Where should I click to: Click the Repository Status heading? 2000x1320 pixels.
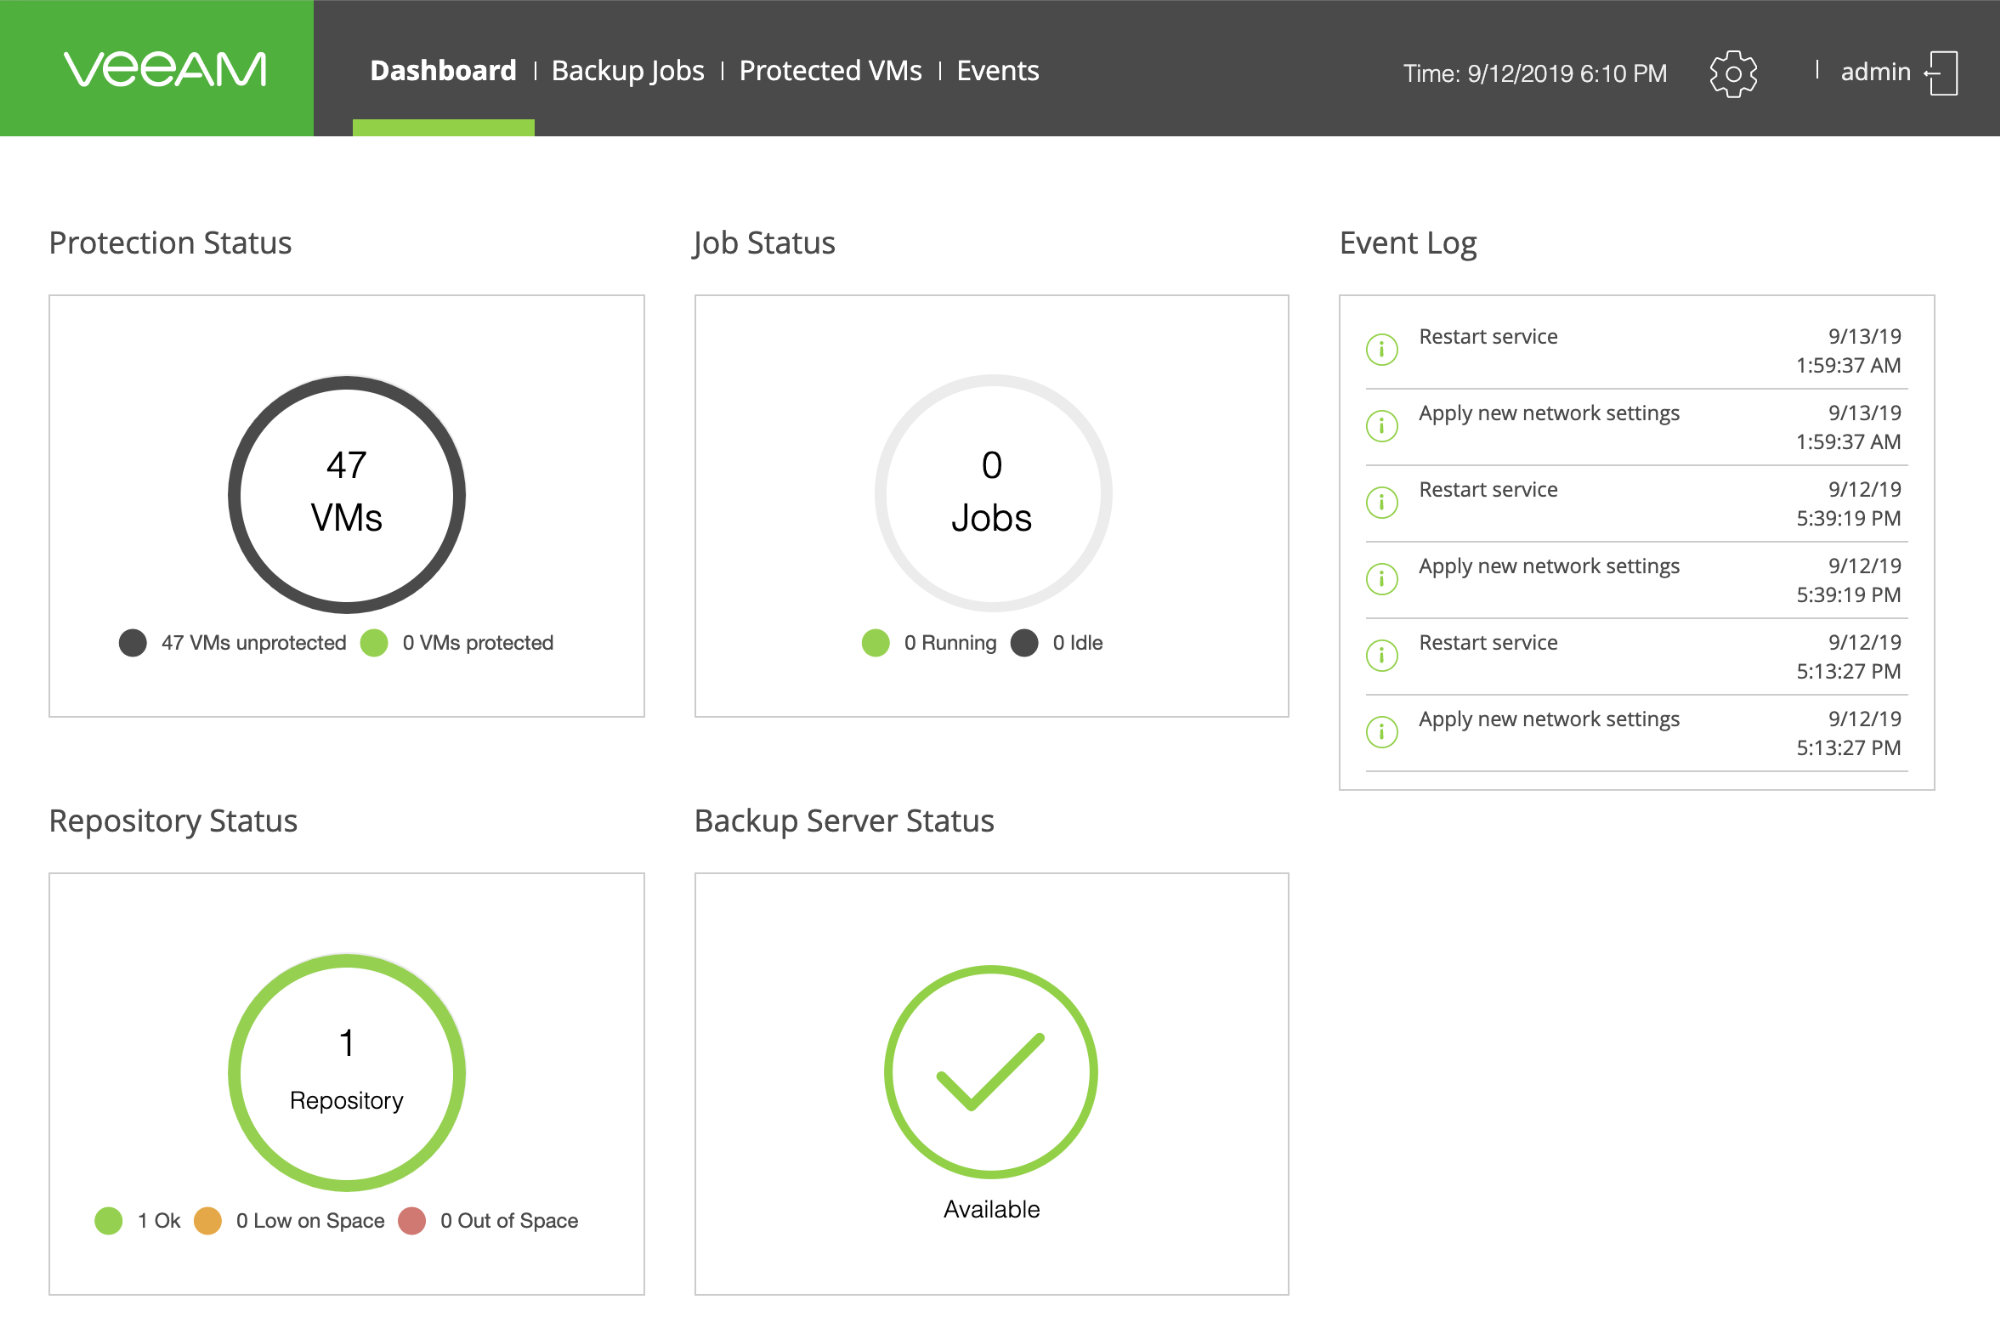click(173, 821)
